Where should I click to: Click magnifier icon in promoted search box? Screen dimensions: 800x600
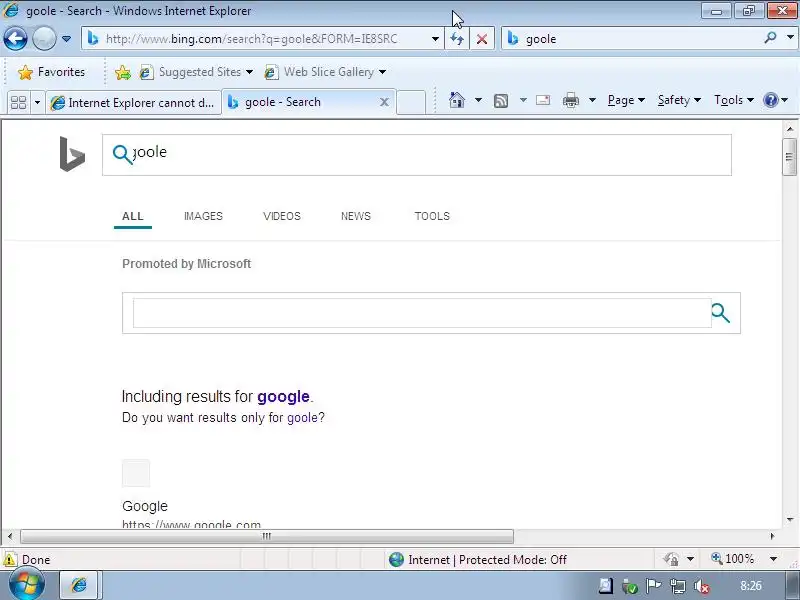[x=720, y=313]
